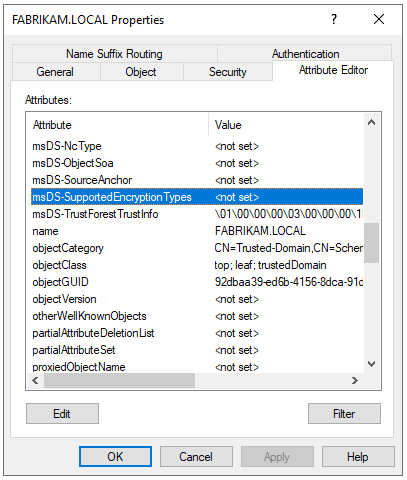This screenshot has height=480, width=407.
Task: Click the vertical scrollbar up arrow
Action: pyautogui.click(x=372, y=122)
